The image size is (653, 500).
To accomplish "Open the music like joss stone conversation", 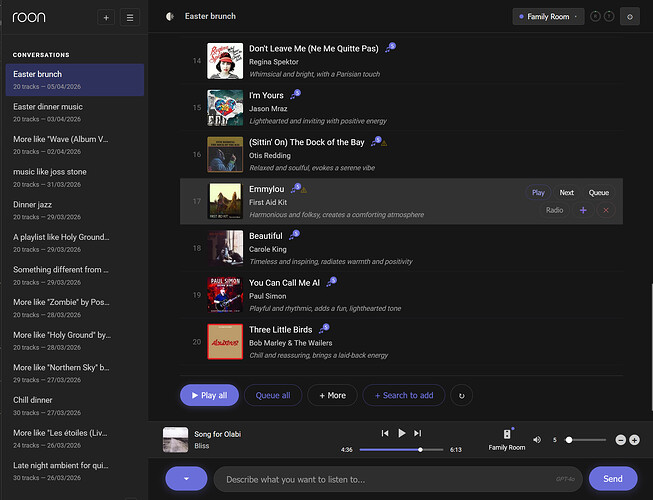I will (75, 178).
